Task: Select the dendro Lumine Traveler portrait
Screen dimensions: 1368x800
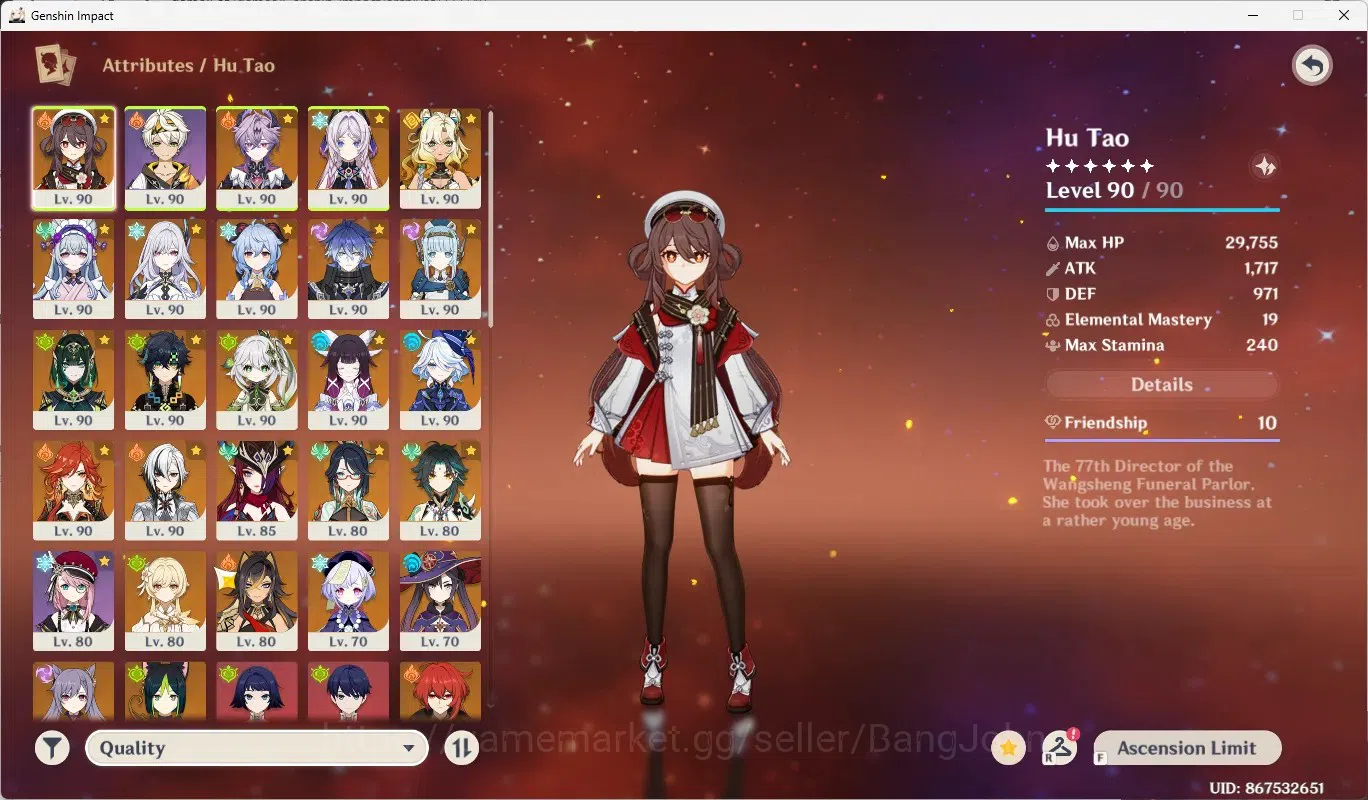Action: [165, 601]
